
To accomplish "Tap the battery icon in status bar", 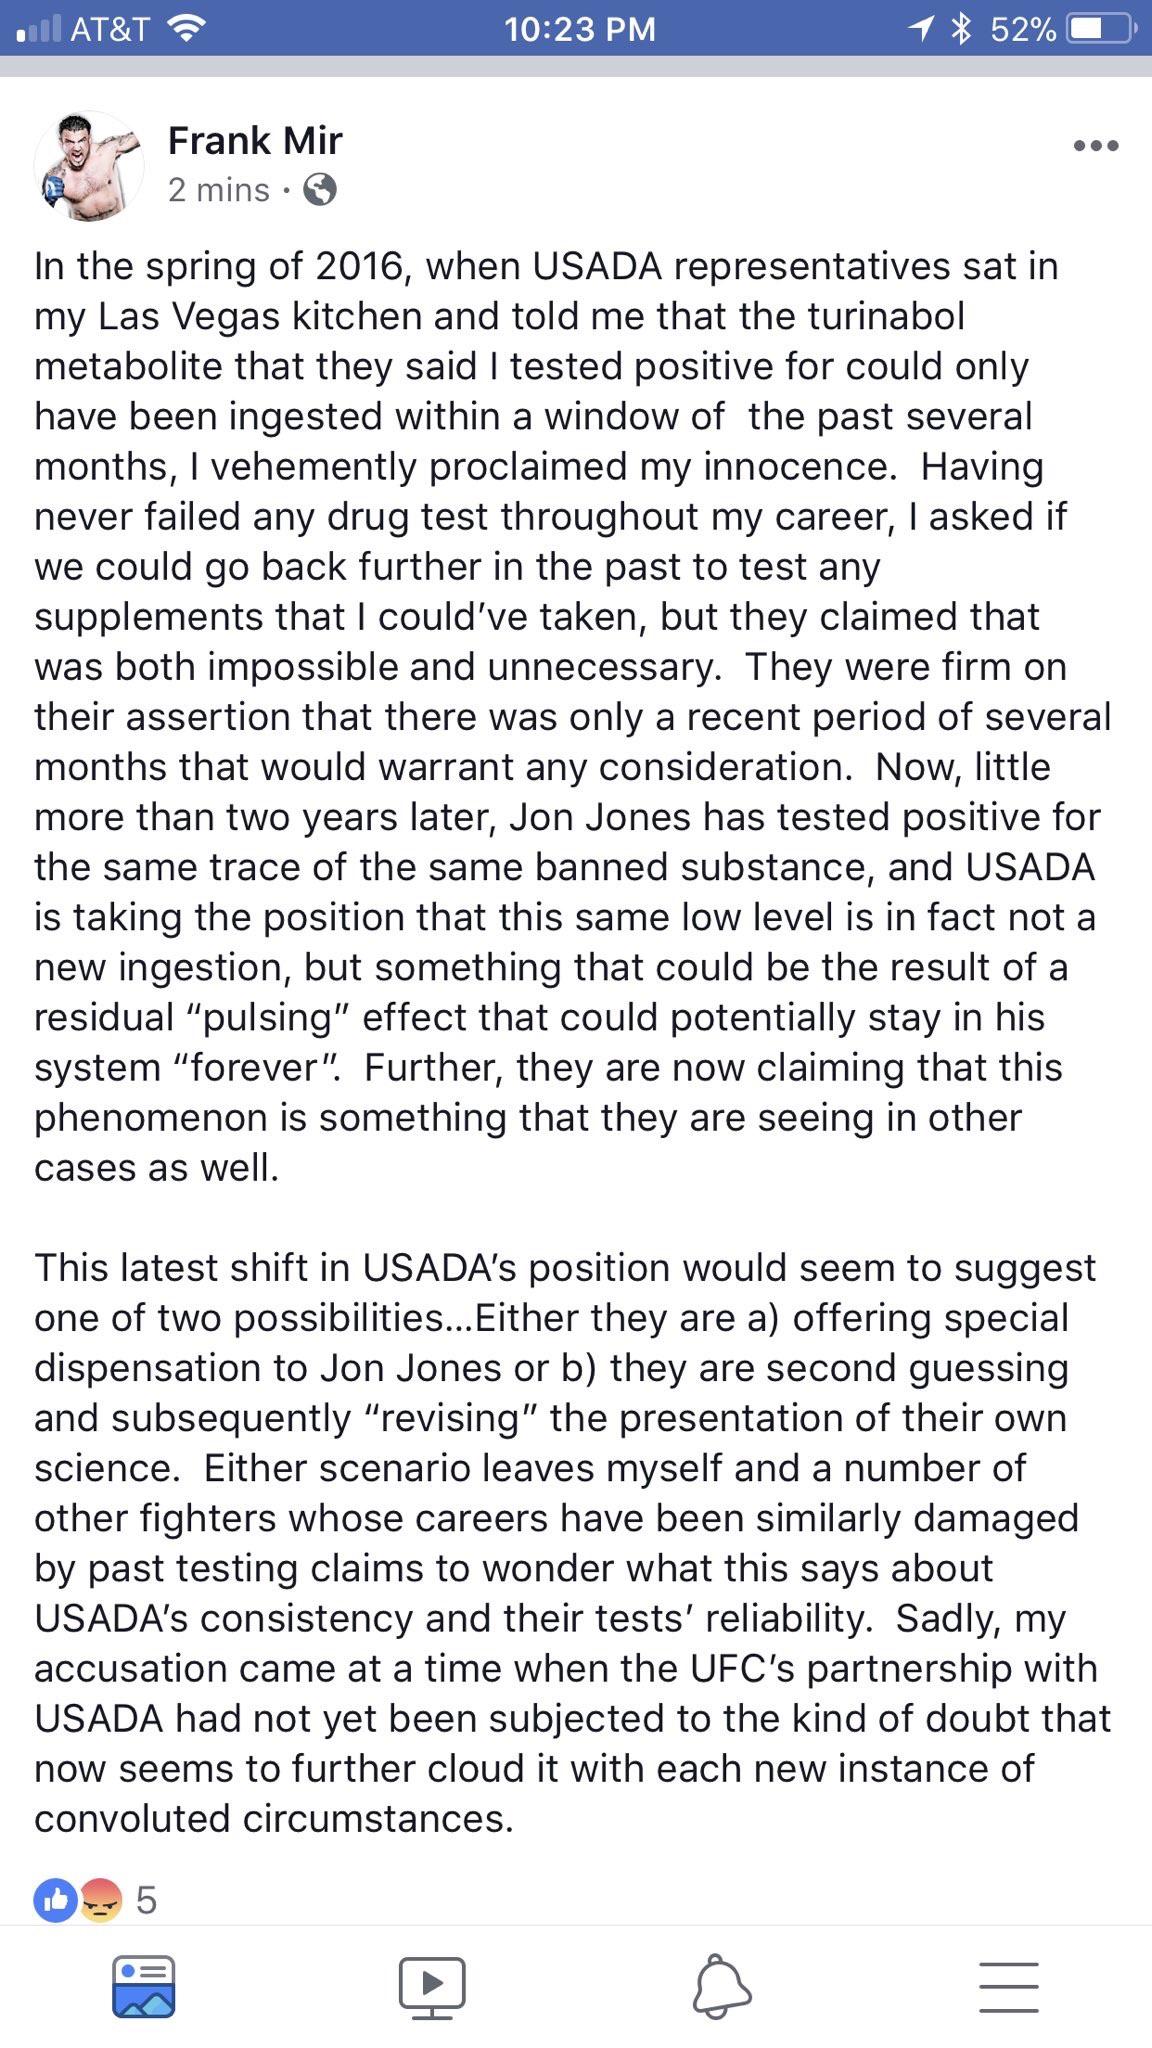I will click(x=1101, y=29).
